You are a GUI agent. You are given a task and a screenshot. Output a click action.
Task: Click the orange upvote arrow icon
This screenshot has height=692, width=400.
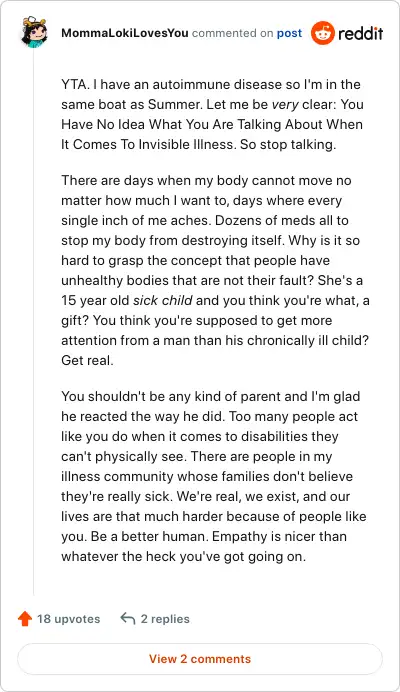(25, 619)
